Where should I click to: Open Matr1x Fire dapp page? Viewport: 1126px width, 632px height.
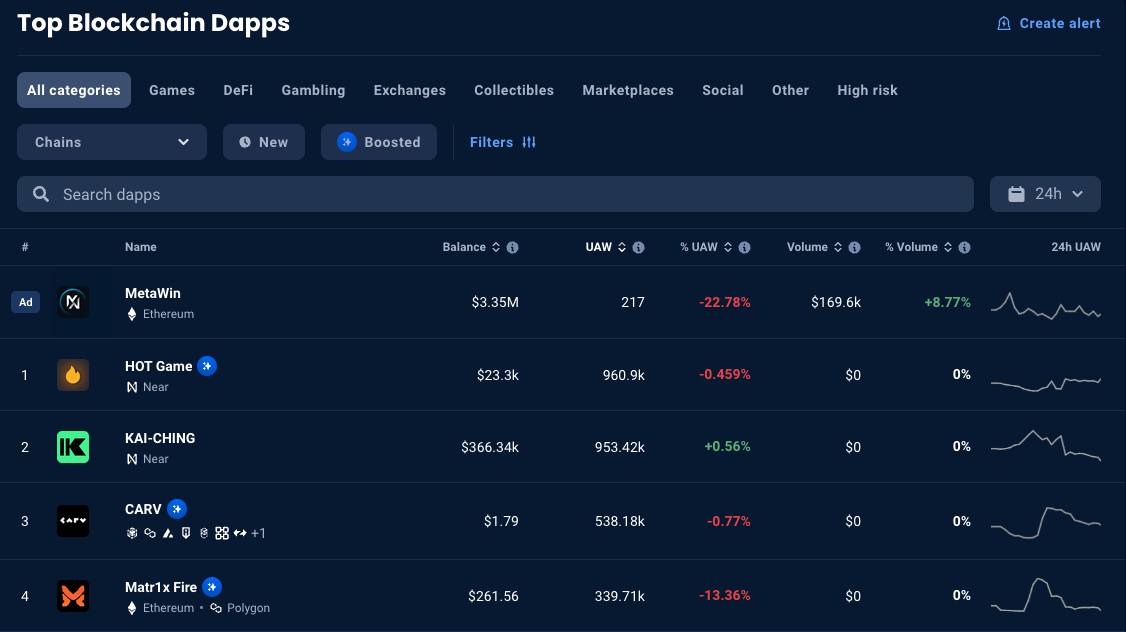161,587
